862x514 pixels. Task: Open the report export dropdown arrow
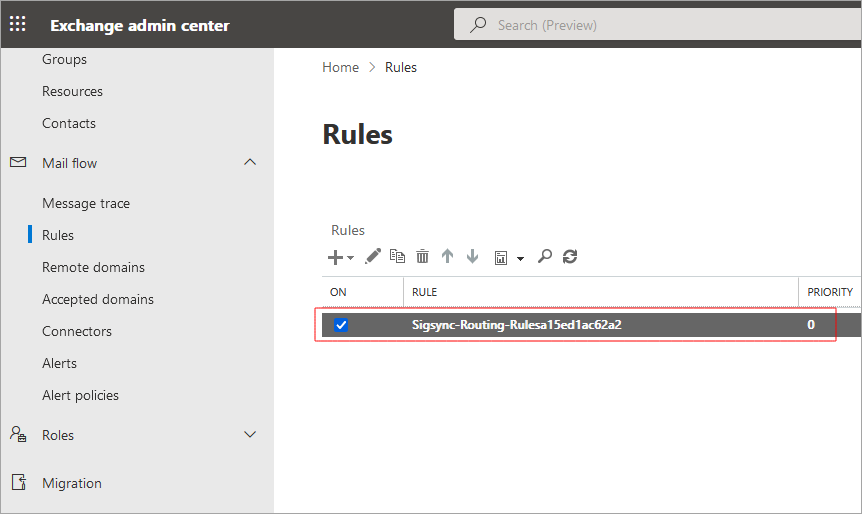[521, 258]
